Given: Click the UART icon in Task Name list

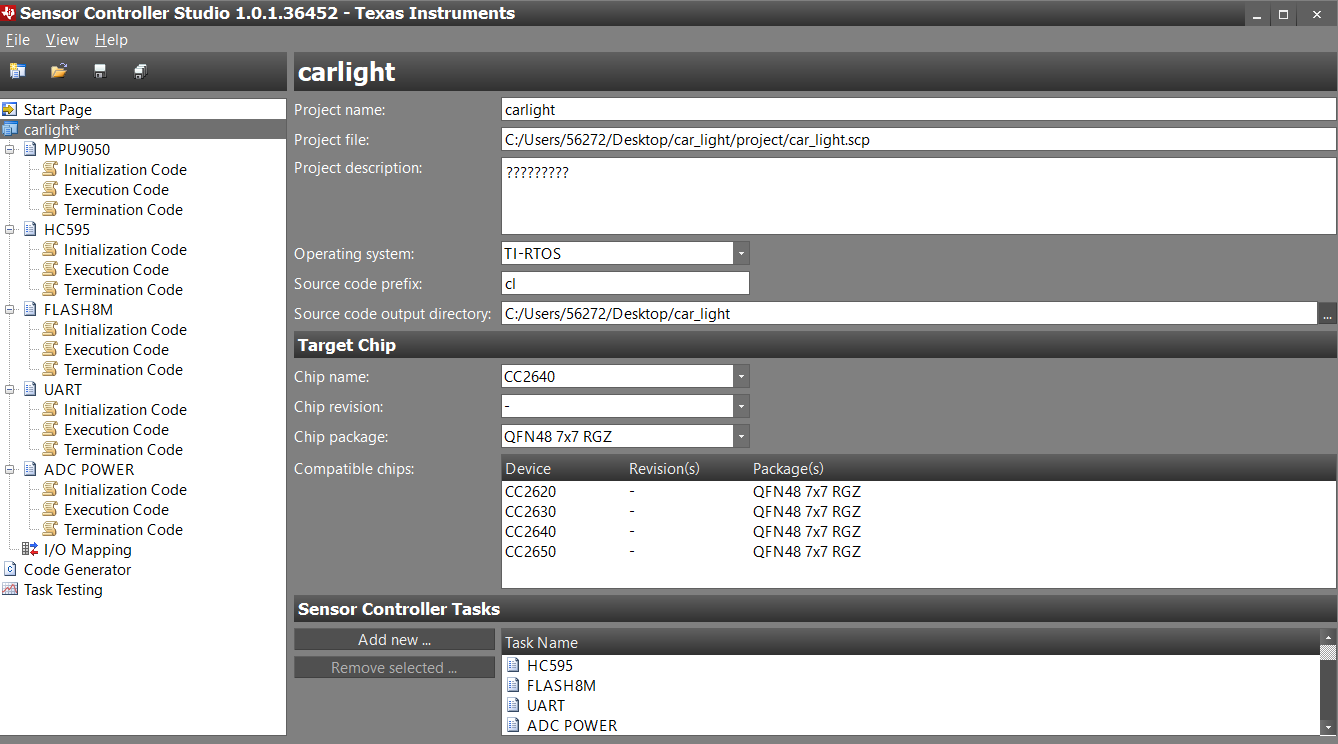Looking at the screenshot, I should click(x=513, y=705).
